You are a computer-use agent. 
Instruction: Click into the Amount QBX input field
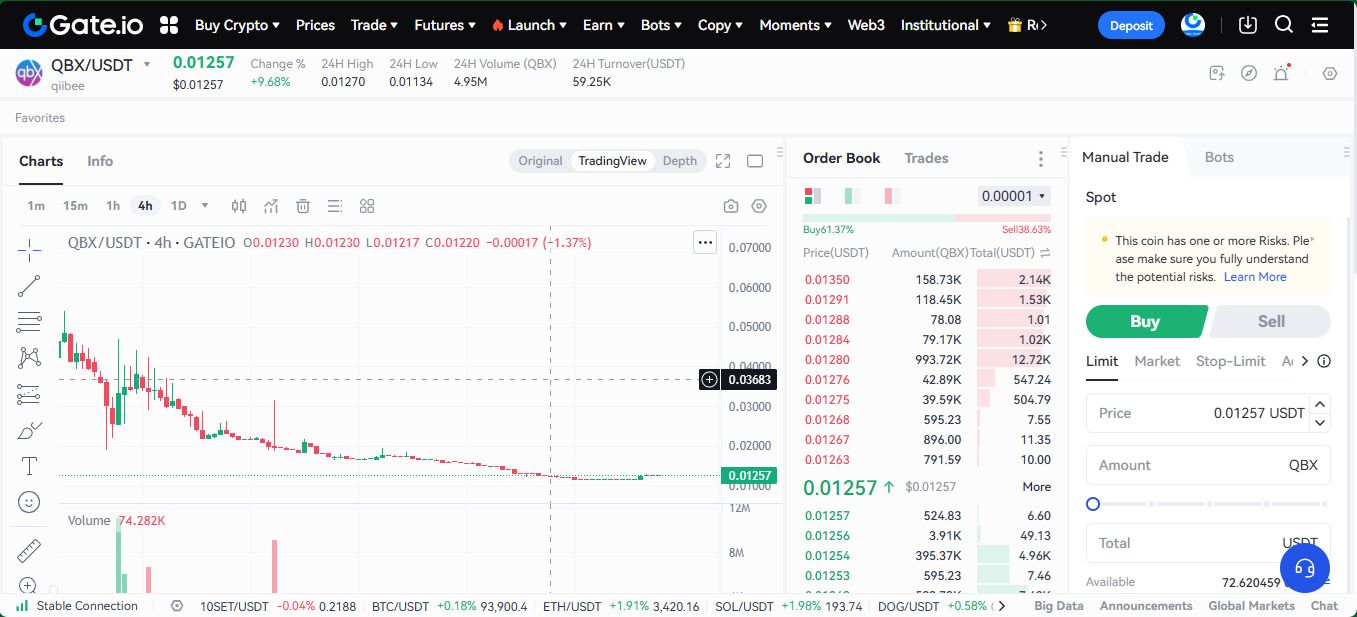point(1190,465)
